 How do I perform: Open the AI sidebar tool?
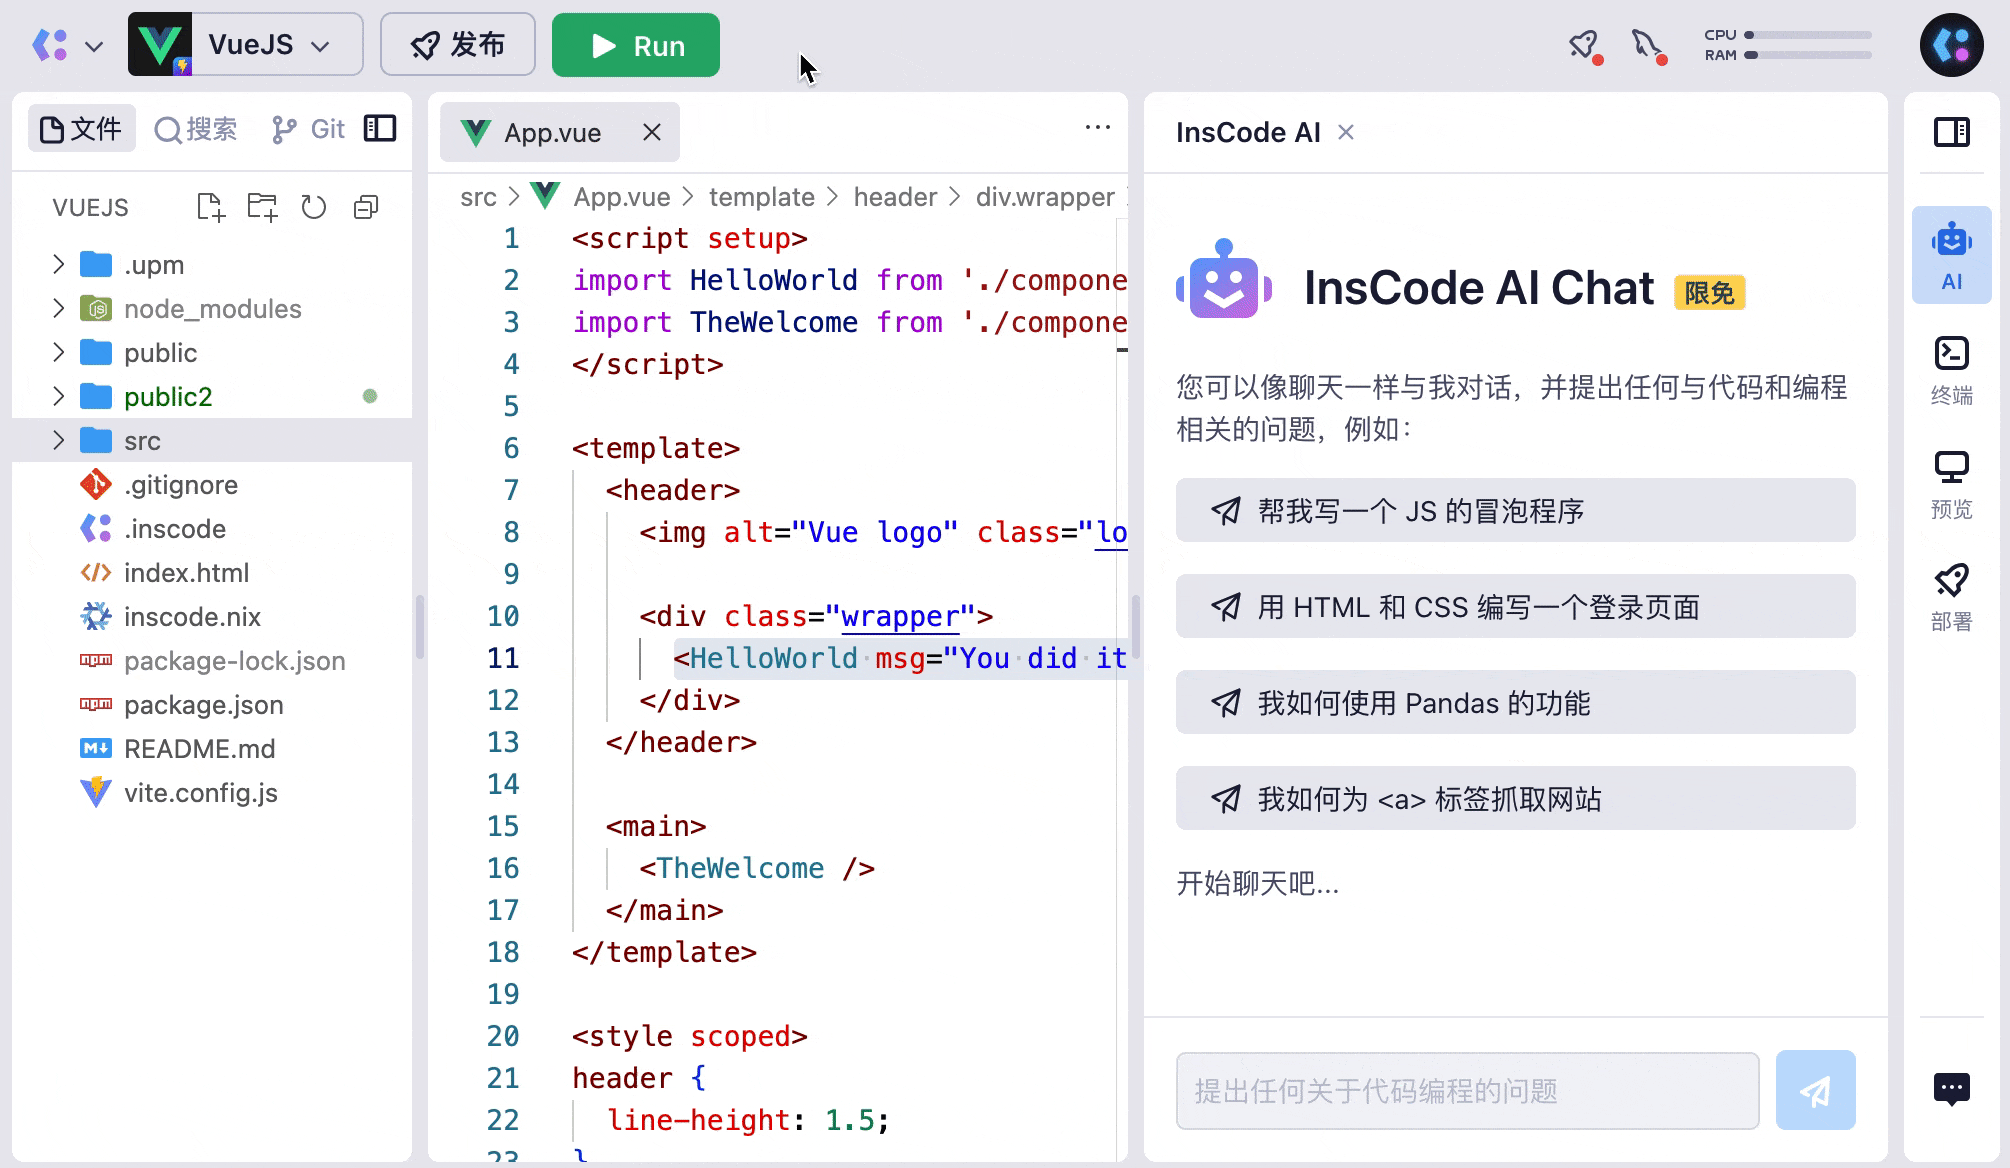coord(1951,255)
